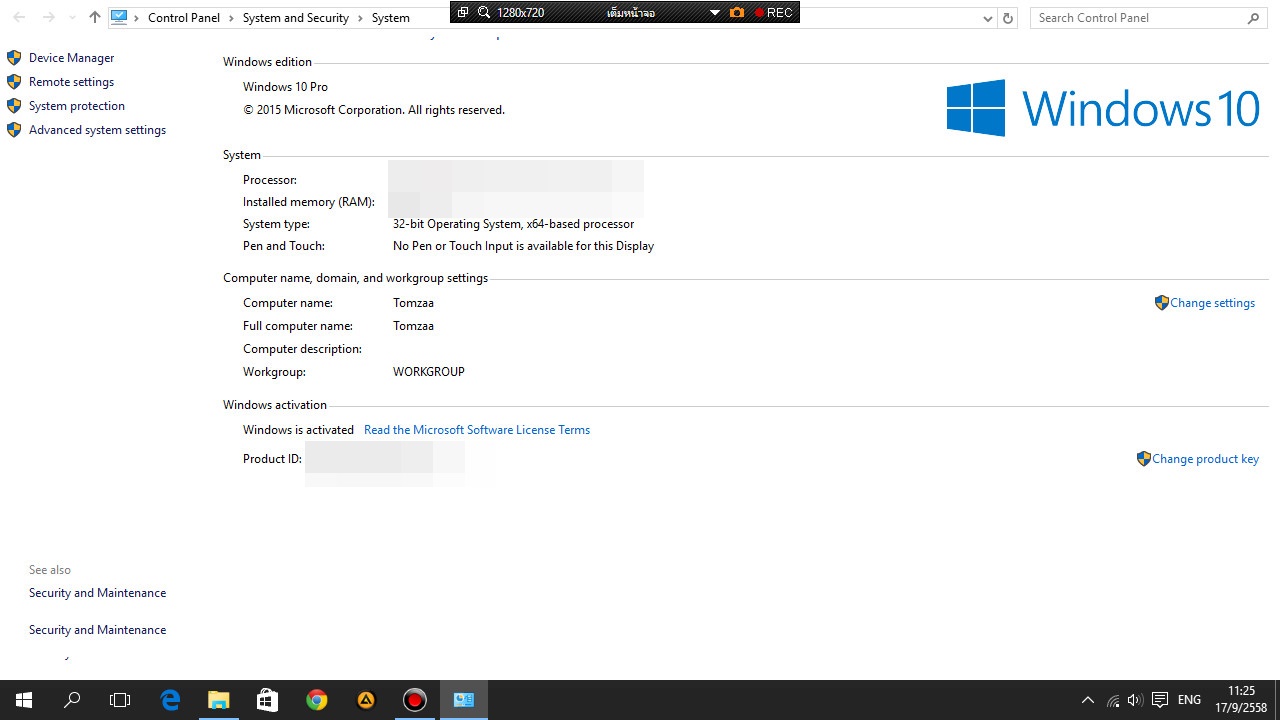The width and height of the screenshot is (1280, 720).
Task: Click Change settings for computer name
Action: [x=1212, y=303]
